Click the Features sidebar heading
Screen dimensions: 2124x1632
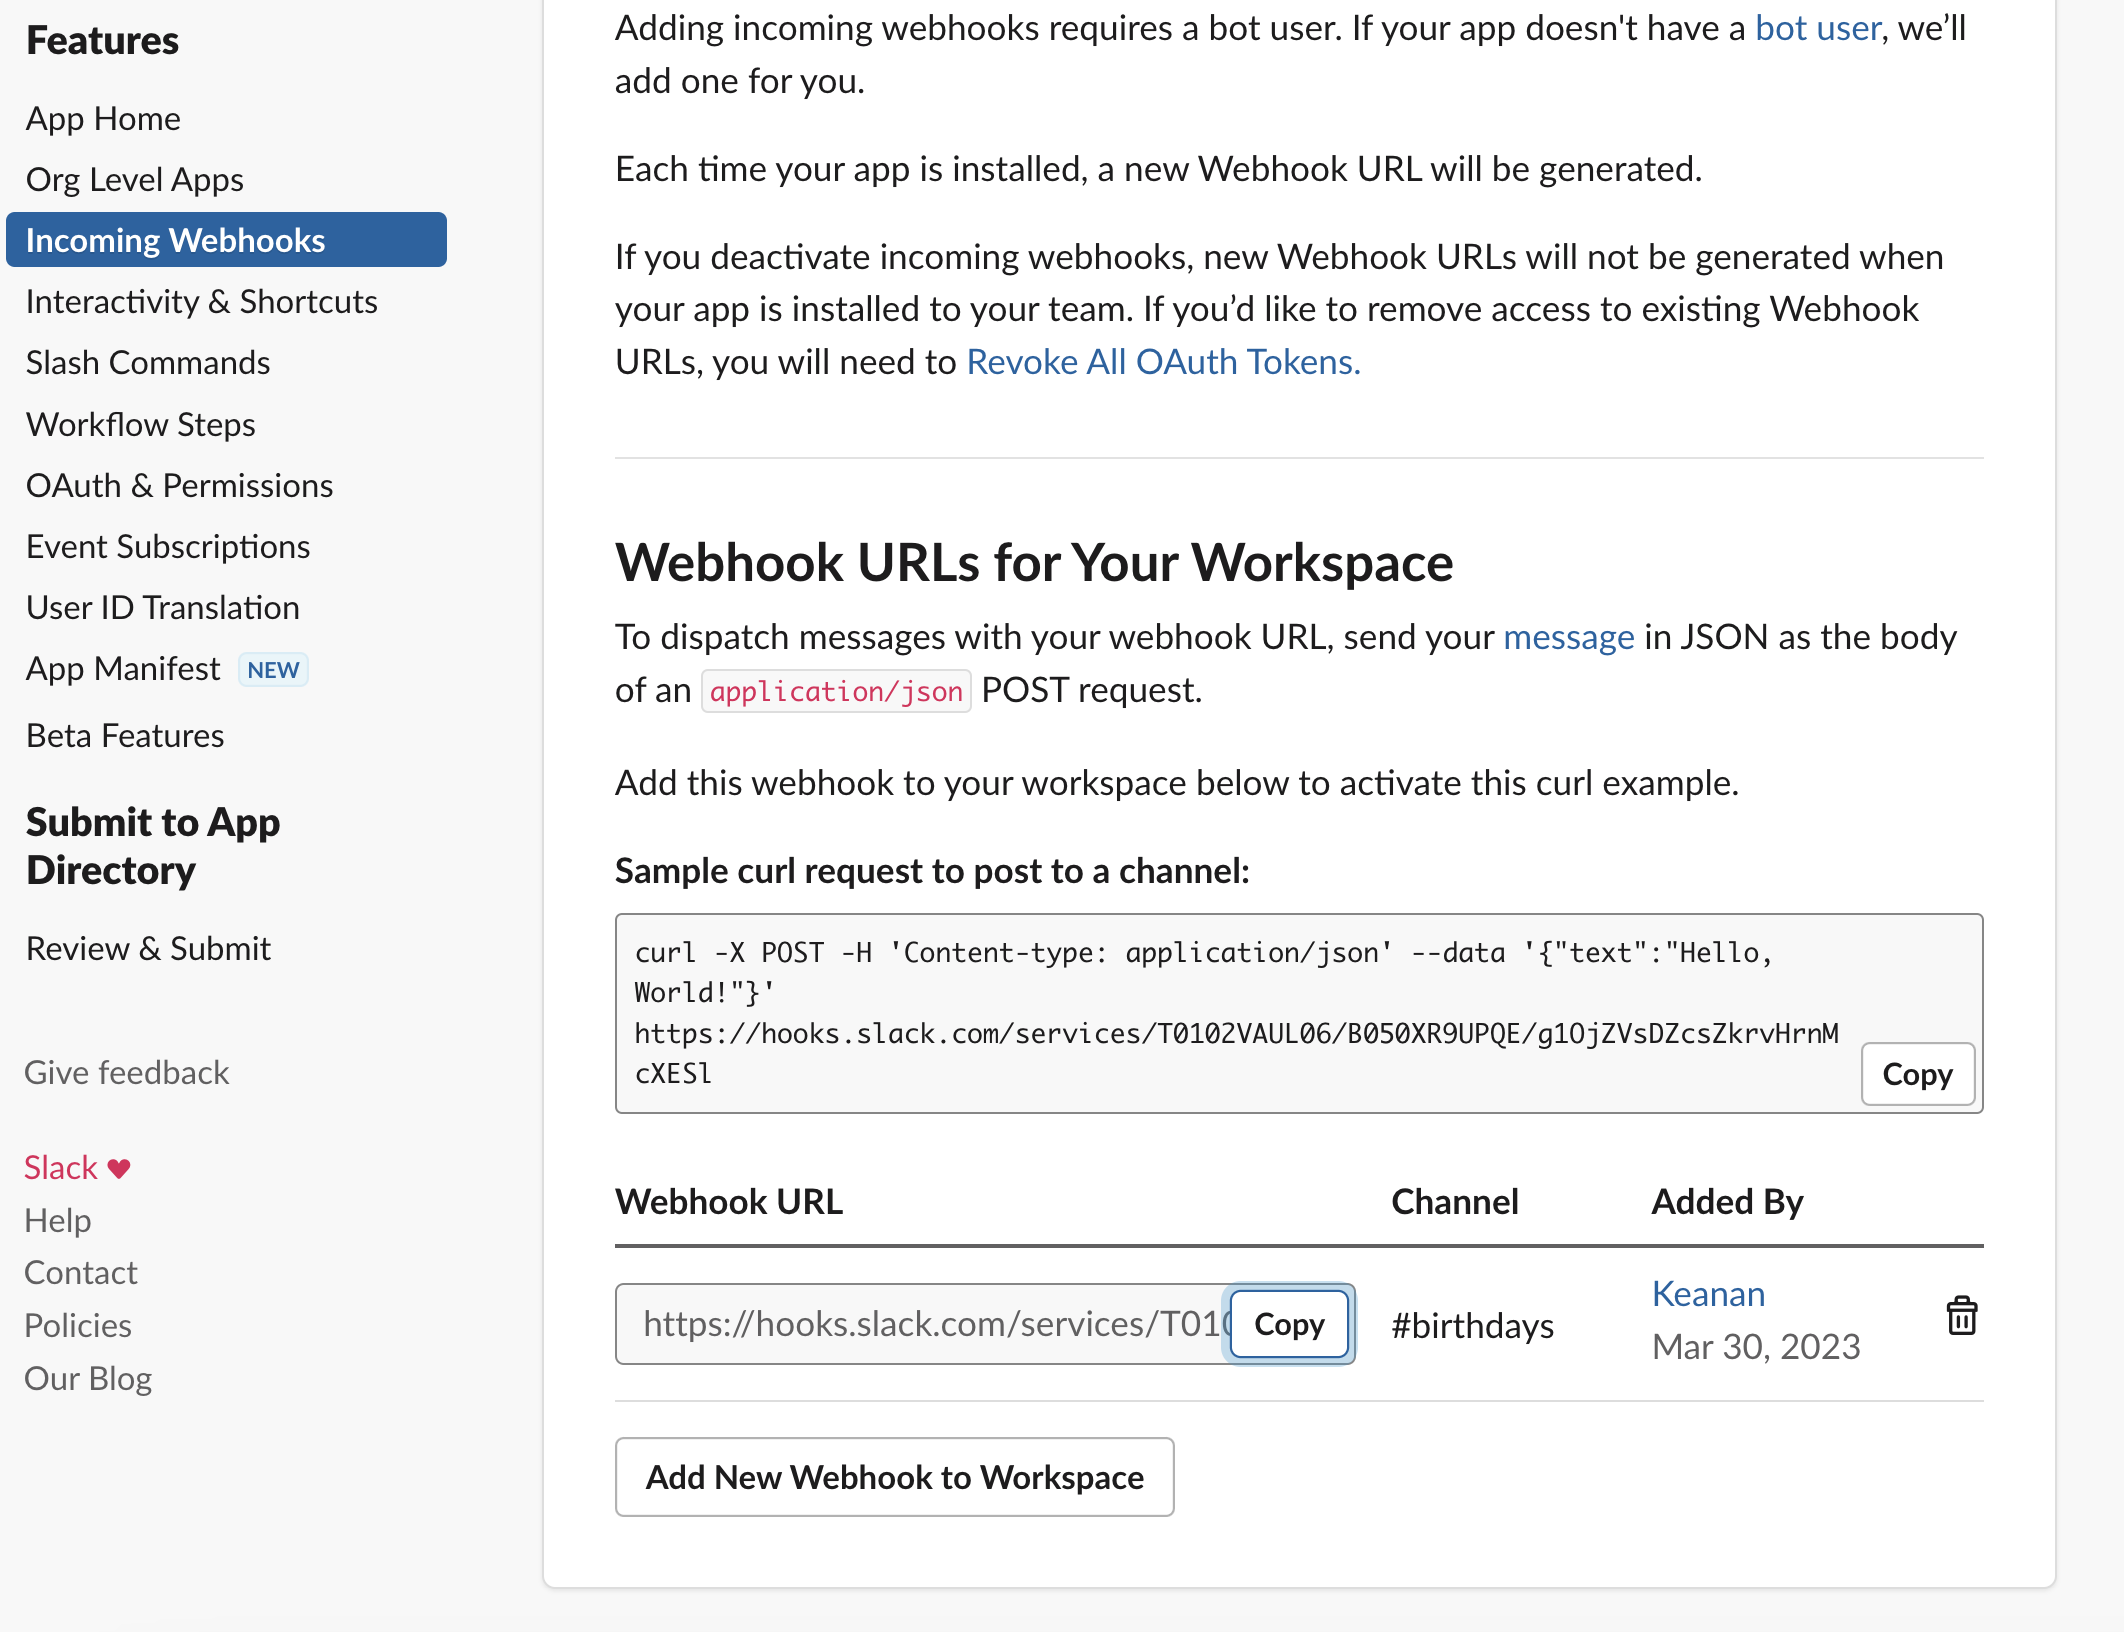point(102,41)
